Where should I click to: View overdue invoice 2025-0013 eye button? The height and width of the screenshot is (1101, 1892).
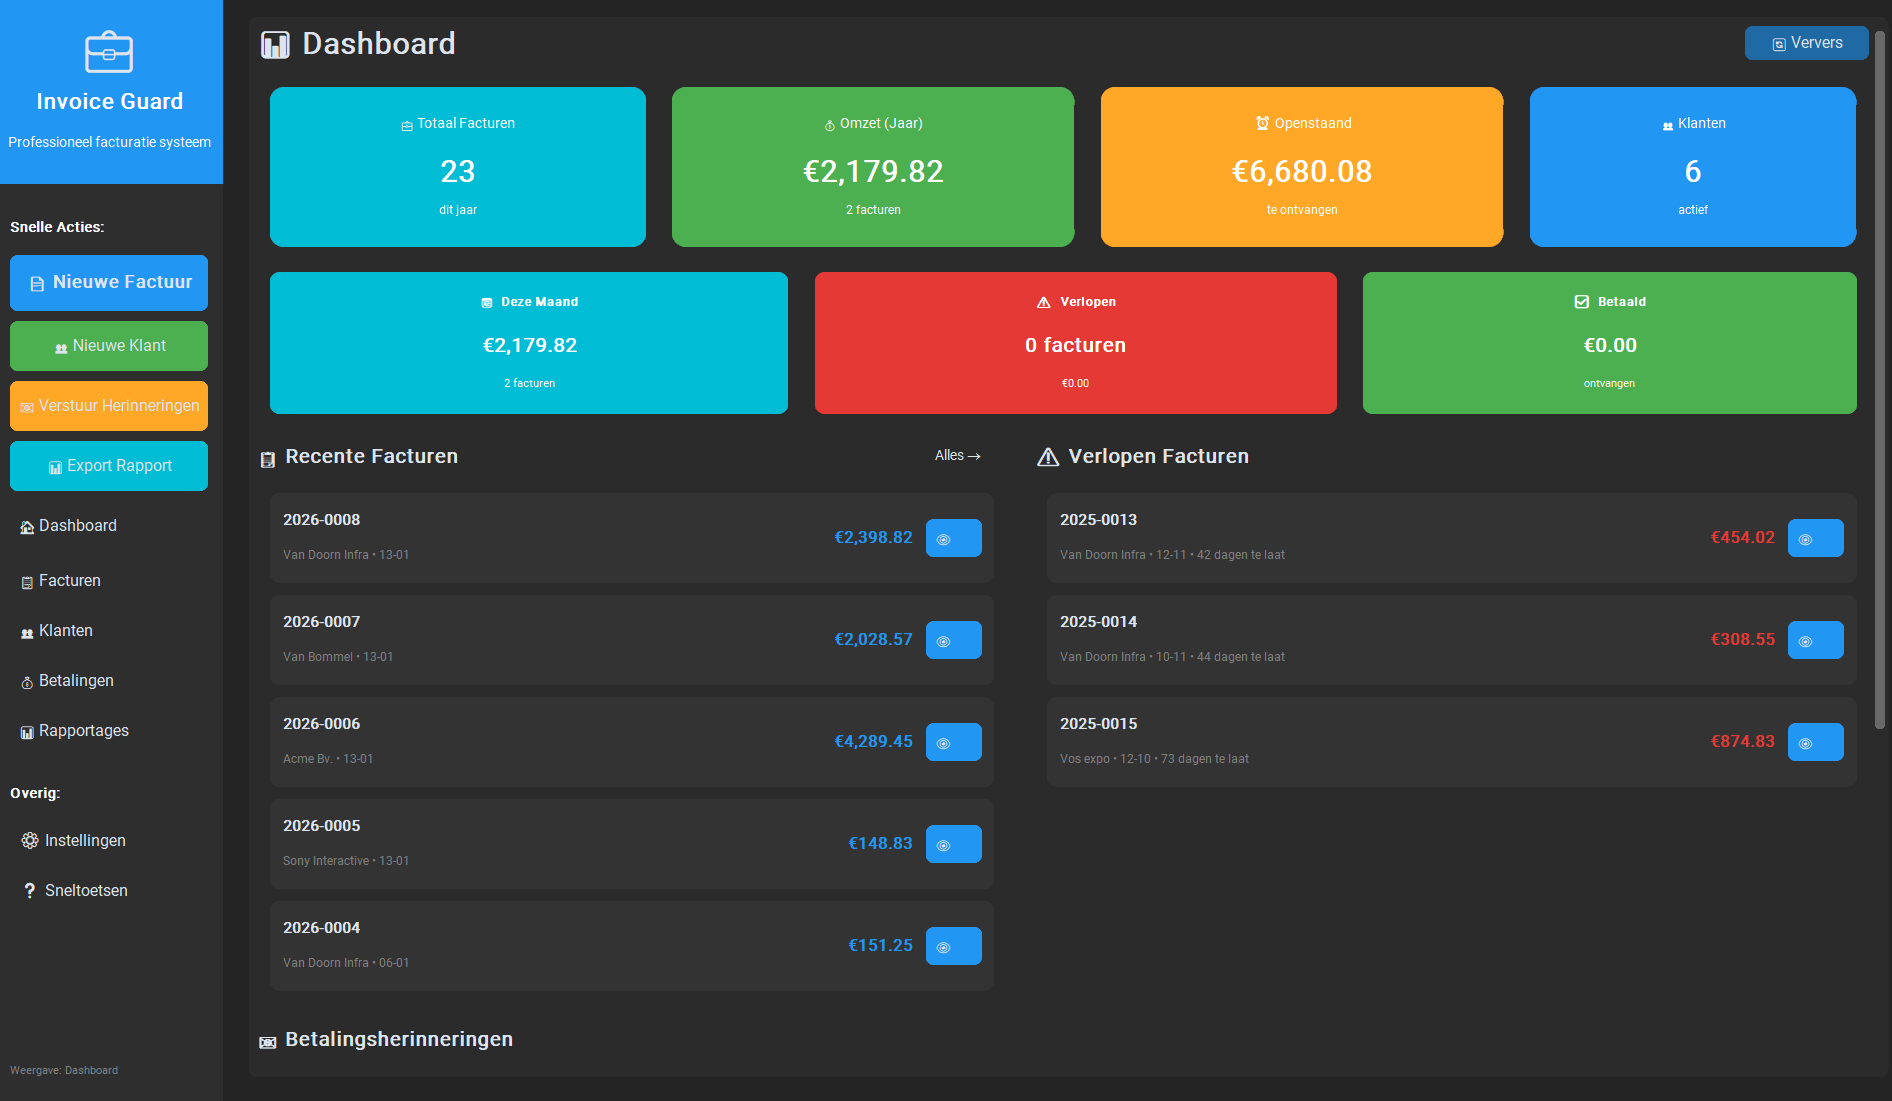tap(1815, 538)
